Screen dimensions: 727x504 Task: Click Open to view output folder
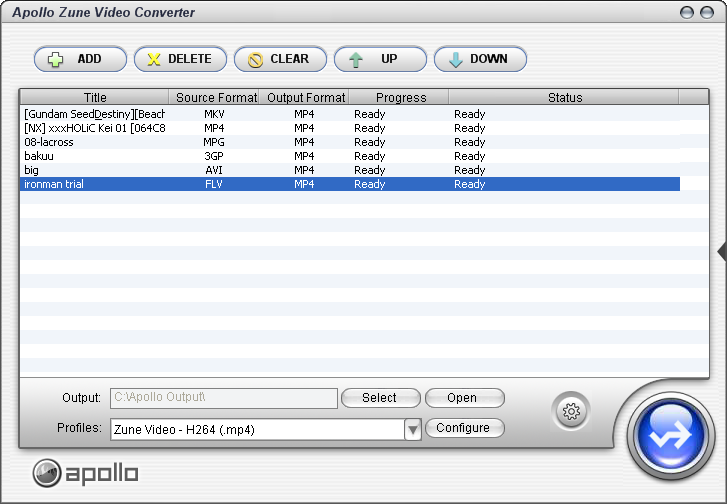click(464, 398)
